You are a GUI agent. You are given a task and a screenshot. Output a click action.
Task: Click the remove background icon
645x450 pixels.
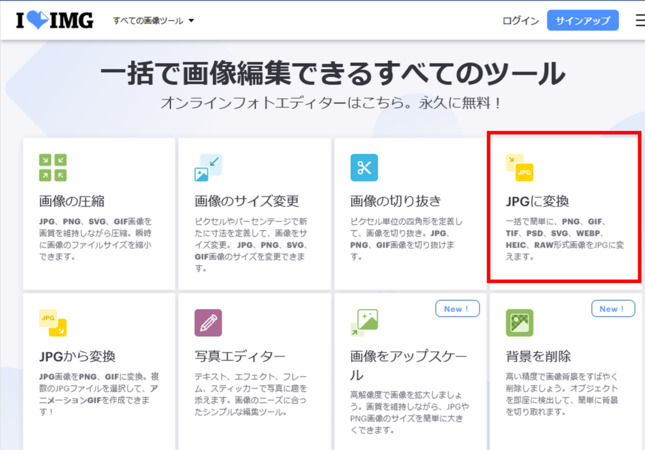pyautogui.click(x=519, y=322)
